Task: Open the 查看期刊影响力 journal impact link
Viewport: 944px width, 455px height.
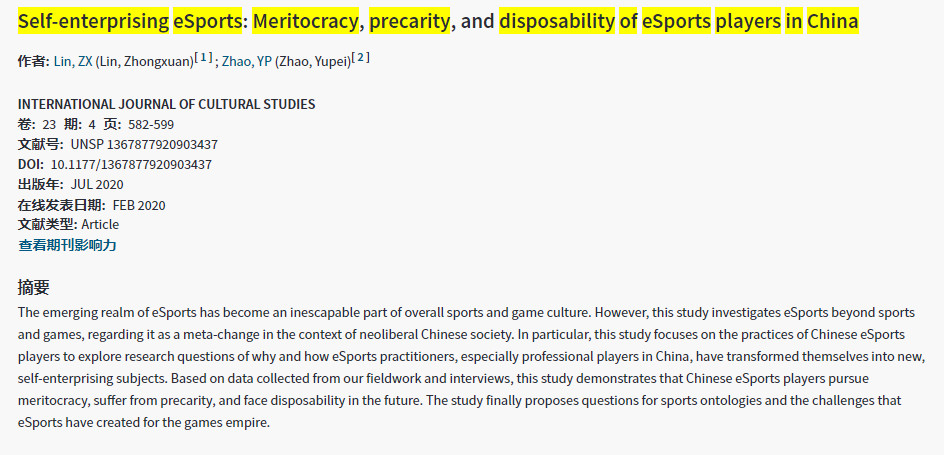Action: (x=67, y=245)
